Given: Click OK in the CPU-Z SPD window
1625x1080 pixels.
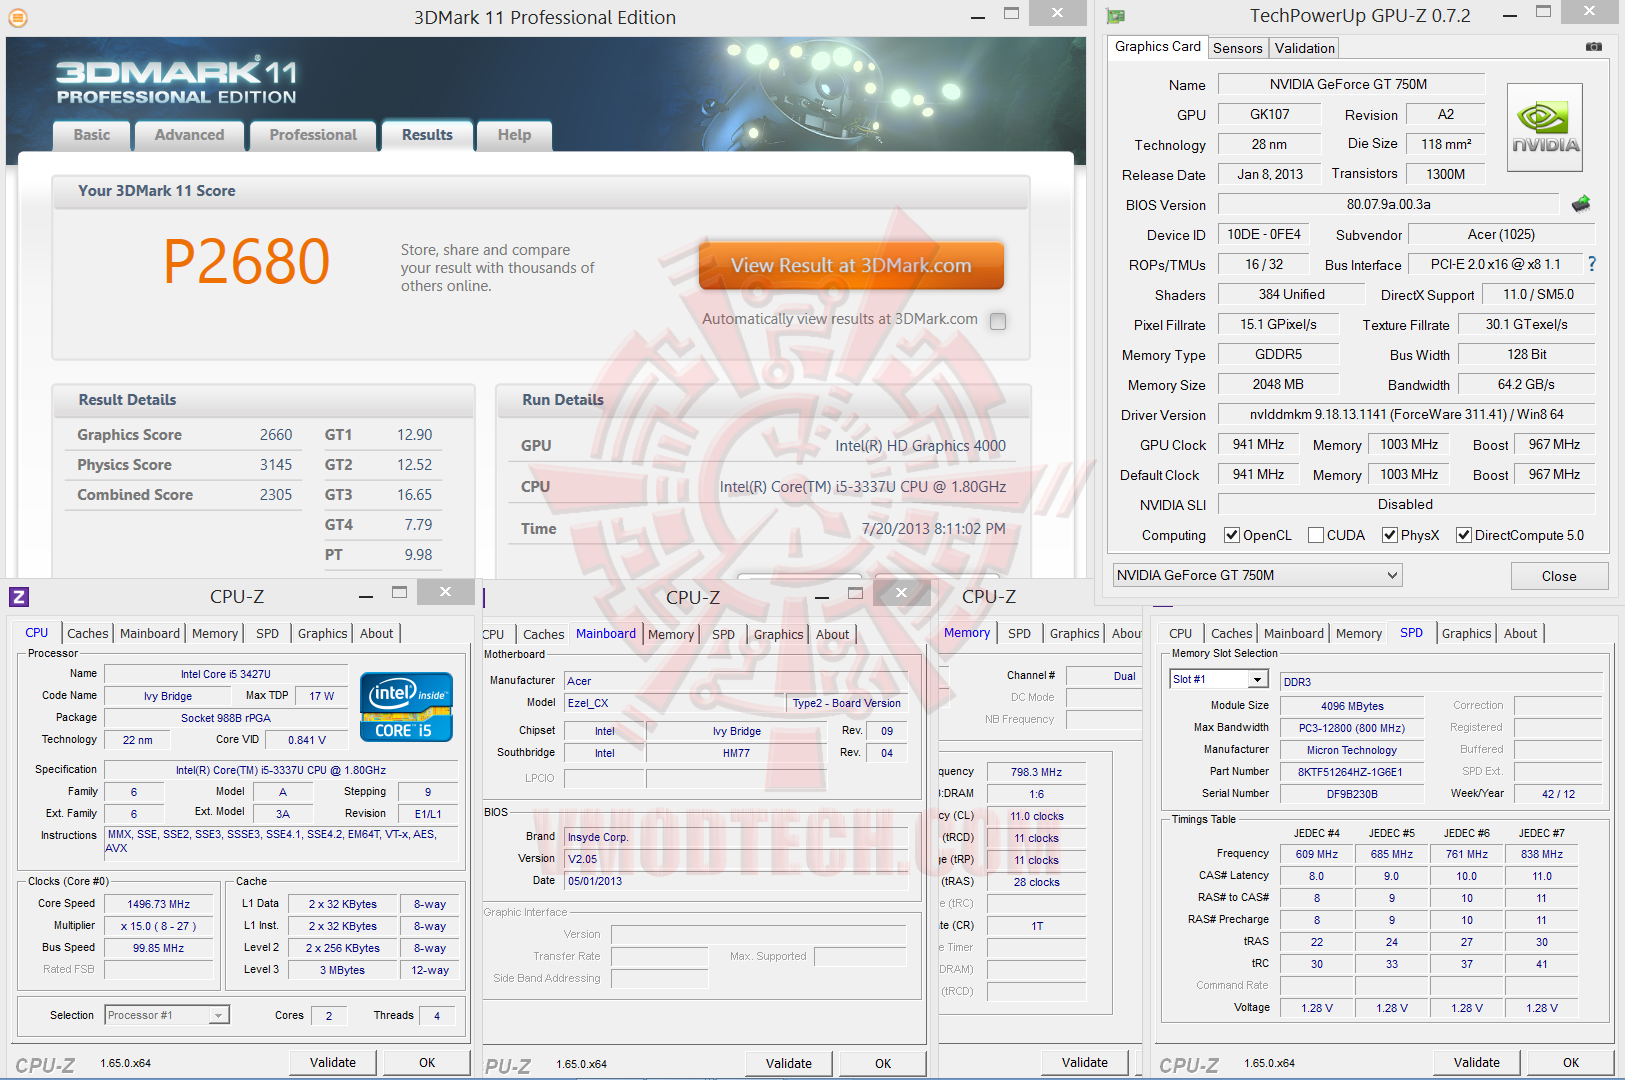Looking at the screenshot, I should click(1571, 1063).
